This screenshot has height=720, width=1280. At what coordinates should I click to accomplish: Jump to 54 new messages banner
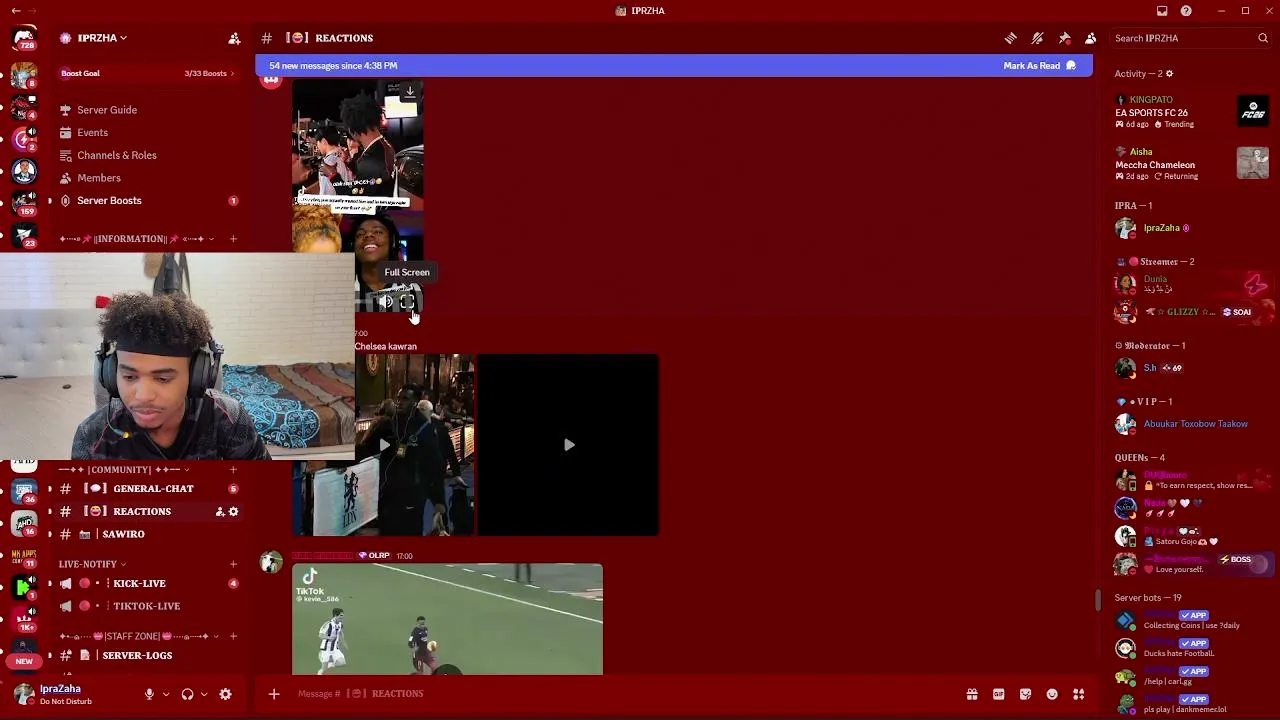(x=333, y=66)
